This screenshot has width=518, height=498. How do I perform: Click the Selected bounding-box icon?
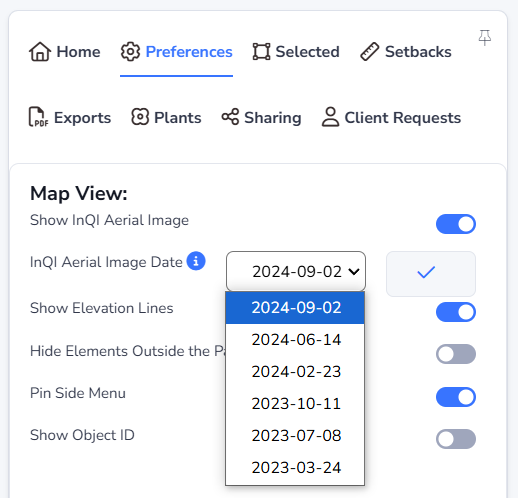pos(261,52)
